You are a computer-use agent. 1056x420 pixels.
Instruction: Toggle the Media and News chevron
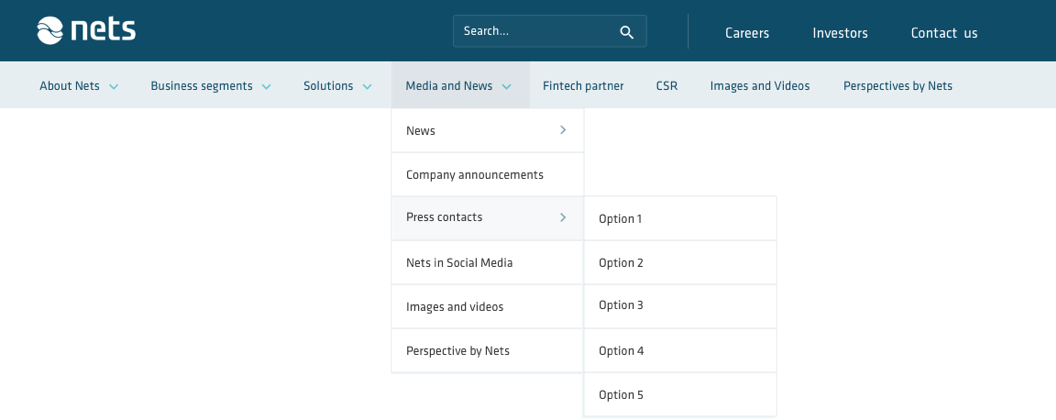click(x=506, y=87)
